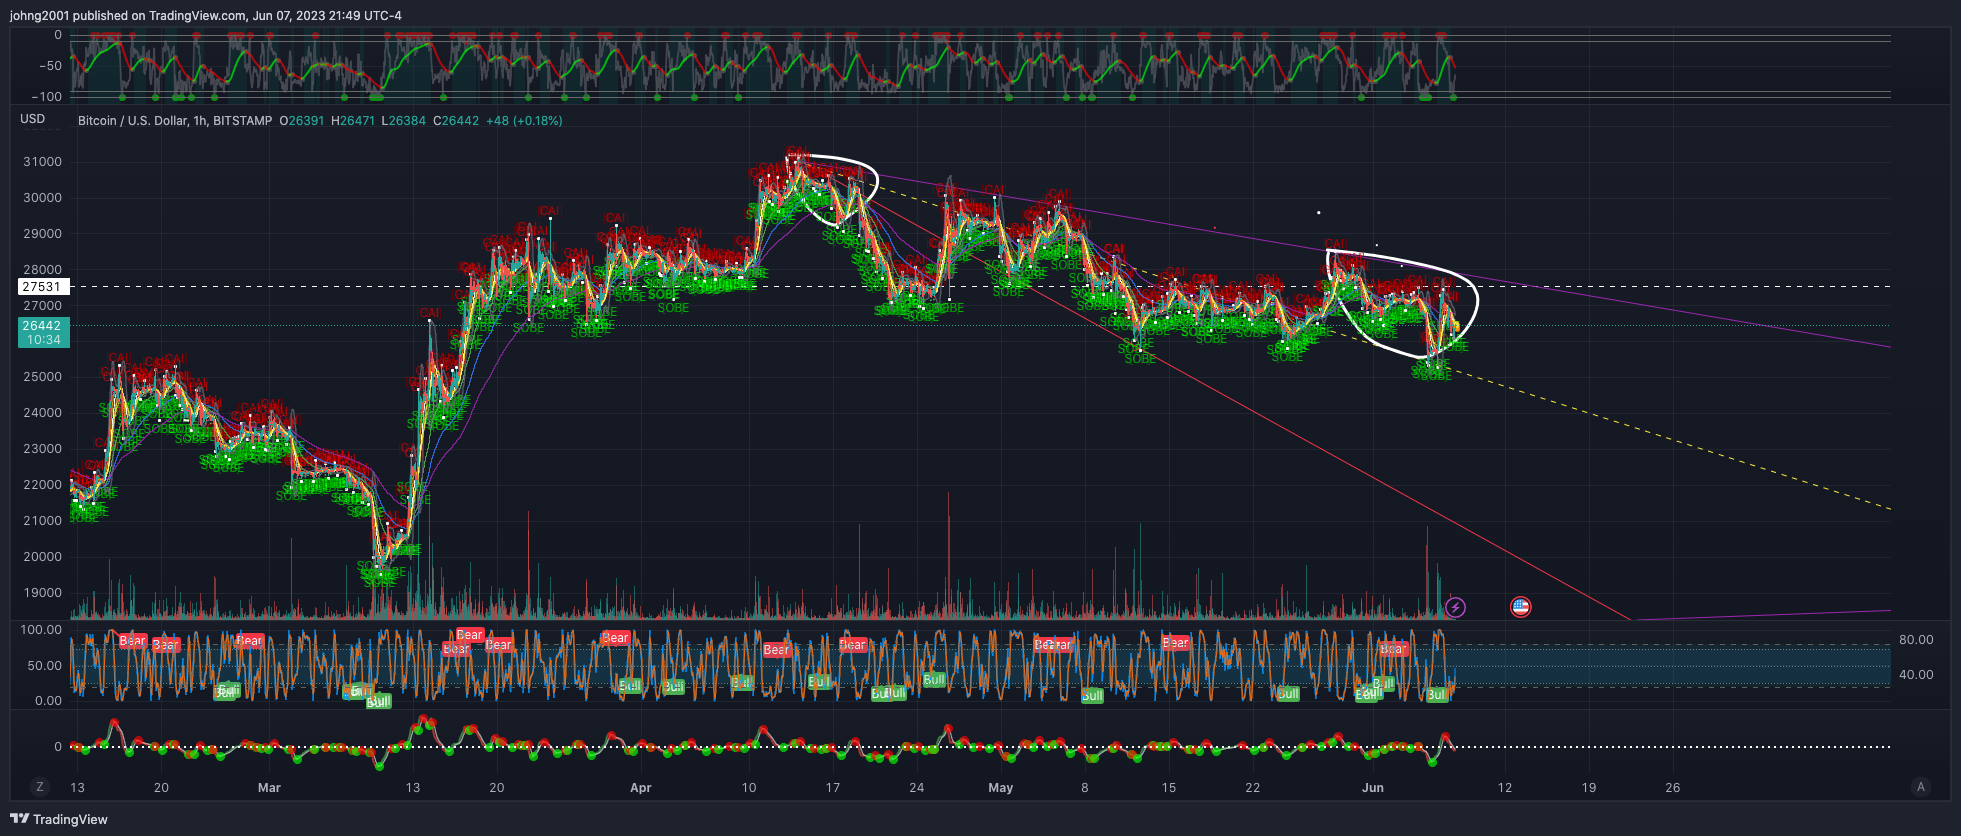Viewport: 1961px width, 836px height.
Task: Click the H26471 high value
Action: (353, 121)
